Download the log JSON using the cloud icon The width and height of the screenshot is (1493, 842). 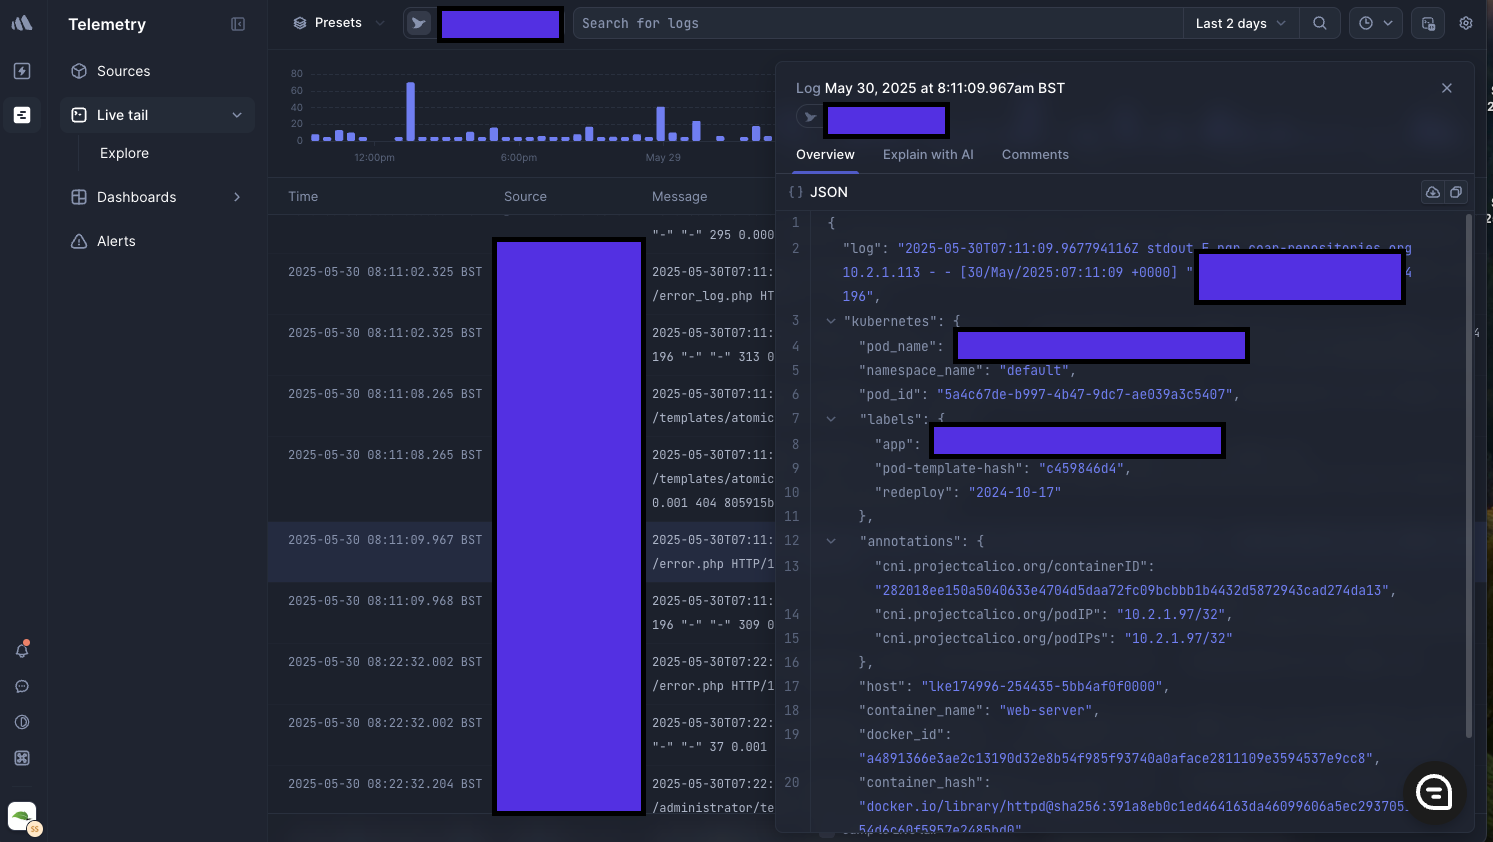pyautogui.click(x=1432, y=191)
